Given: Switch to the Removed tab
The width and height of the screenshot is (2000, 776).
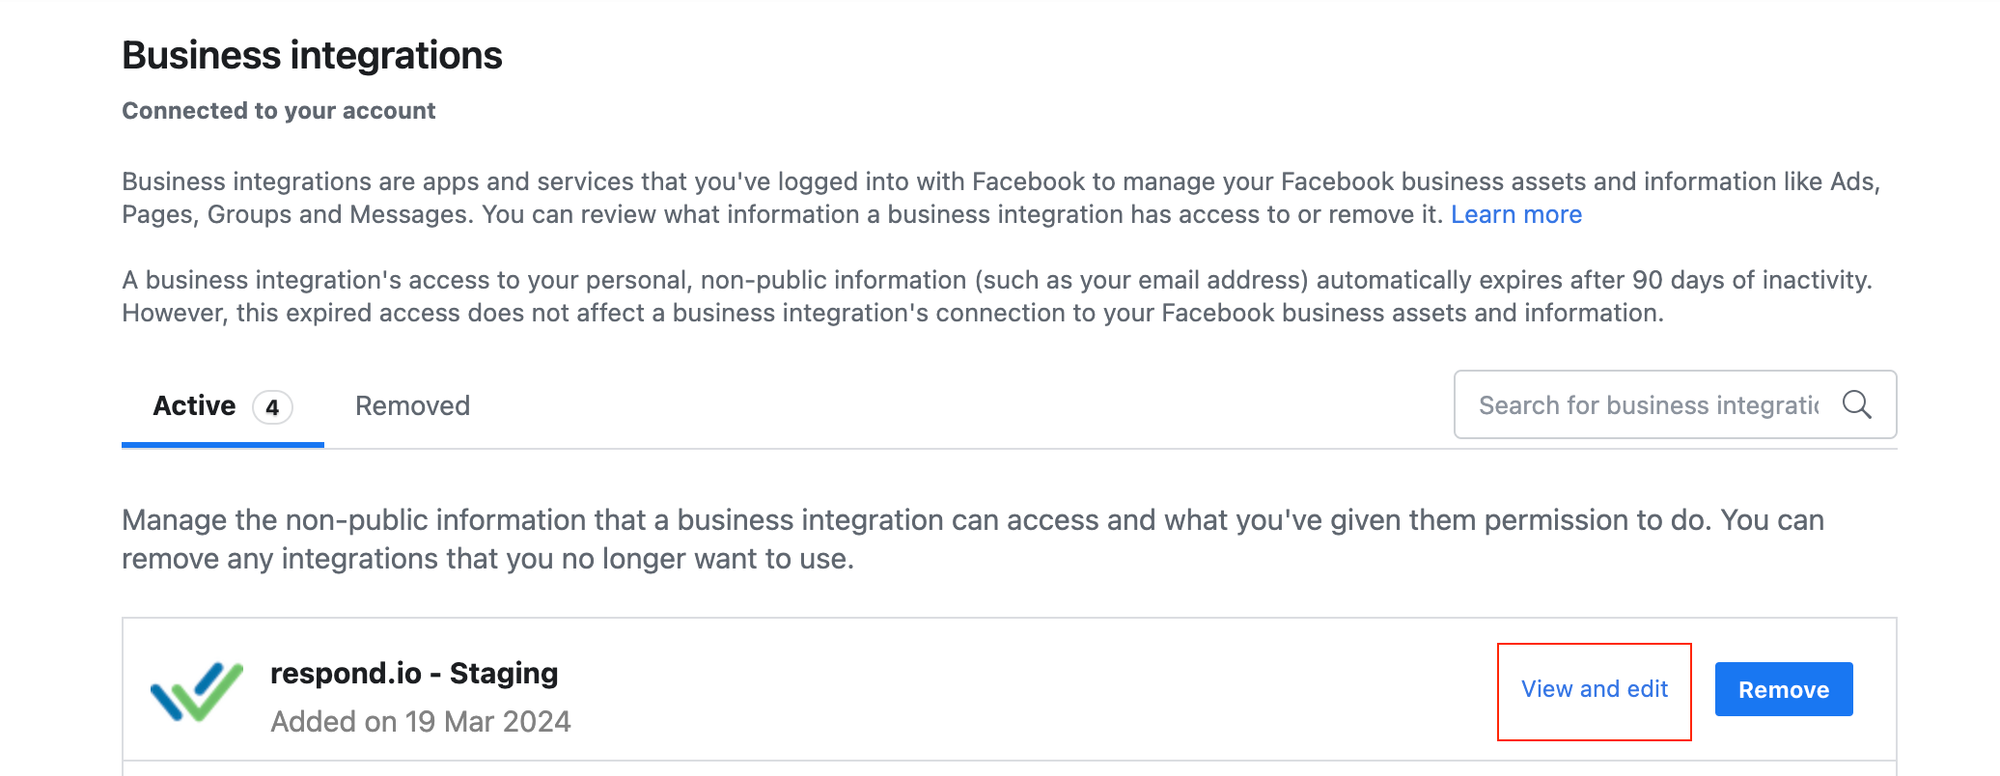Looking at the screenshot, I should tap(412, 406).
